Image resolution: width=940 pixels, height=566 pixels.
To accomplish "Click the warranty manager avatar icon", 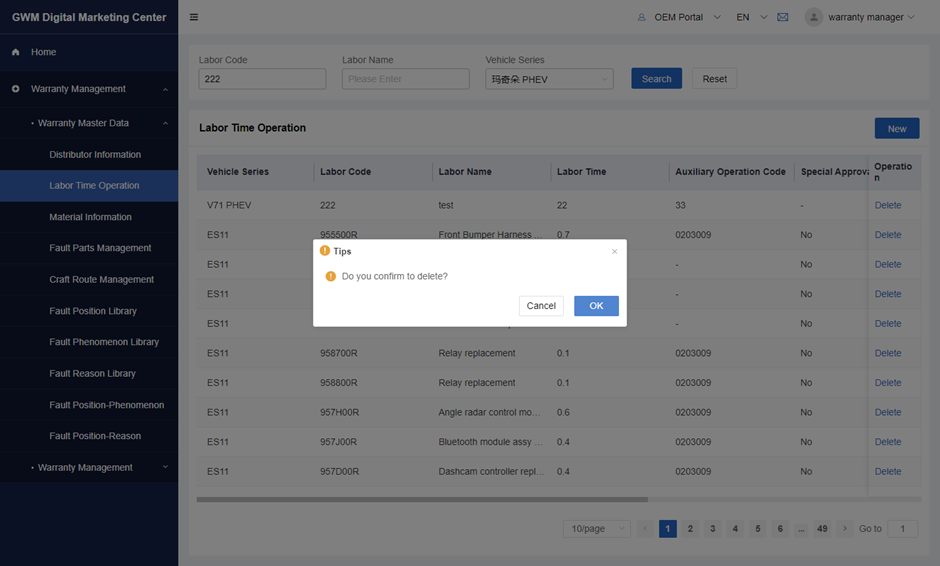I will pyautogui.click(x=814, y=17).
